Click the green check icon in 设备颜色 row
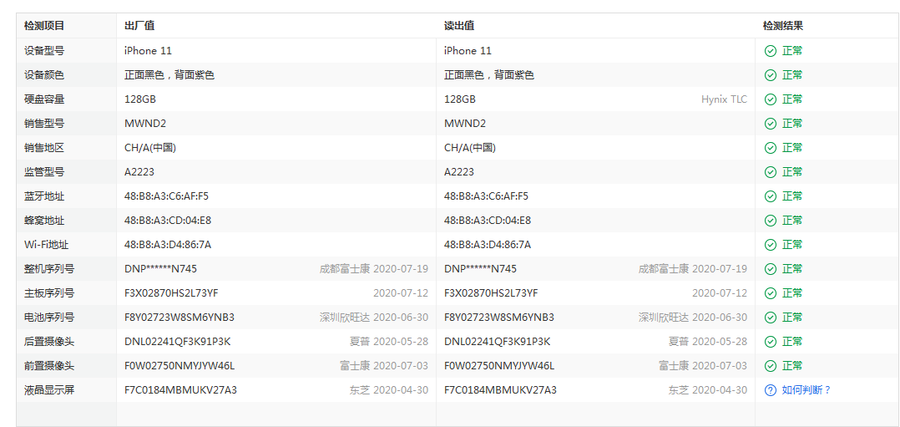The width and height of the screenshot is (900, 427). pyautogui.click(x=770, y=75)
